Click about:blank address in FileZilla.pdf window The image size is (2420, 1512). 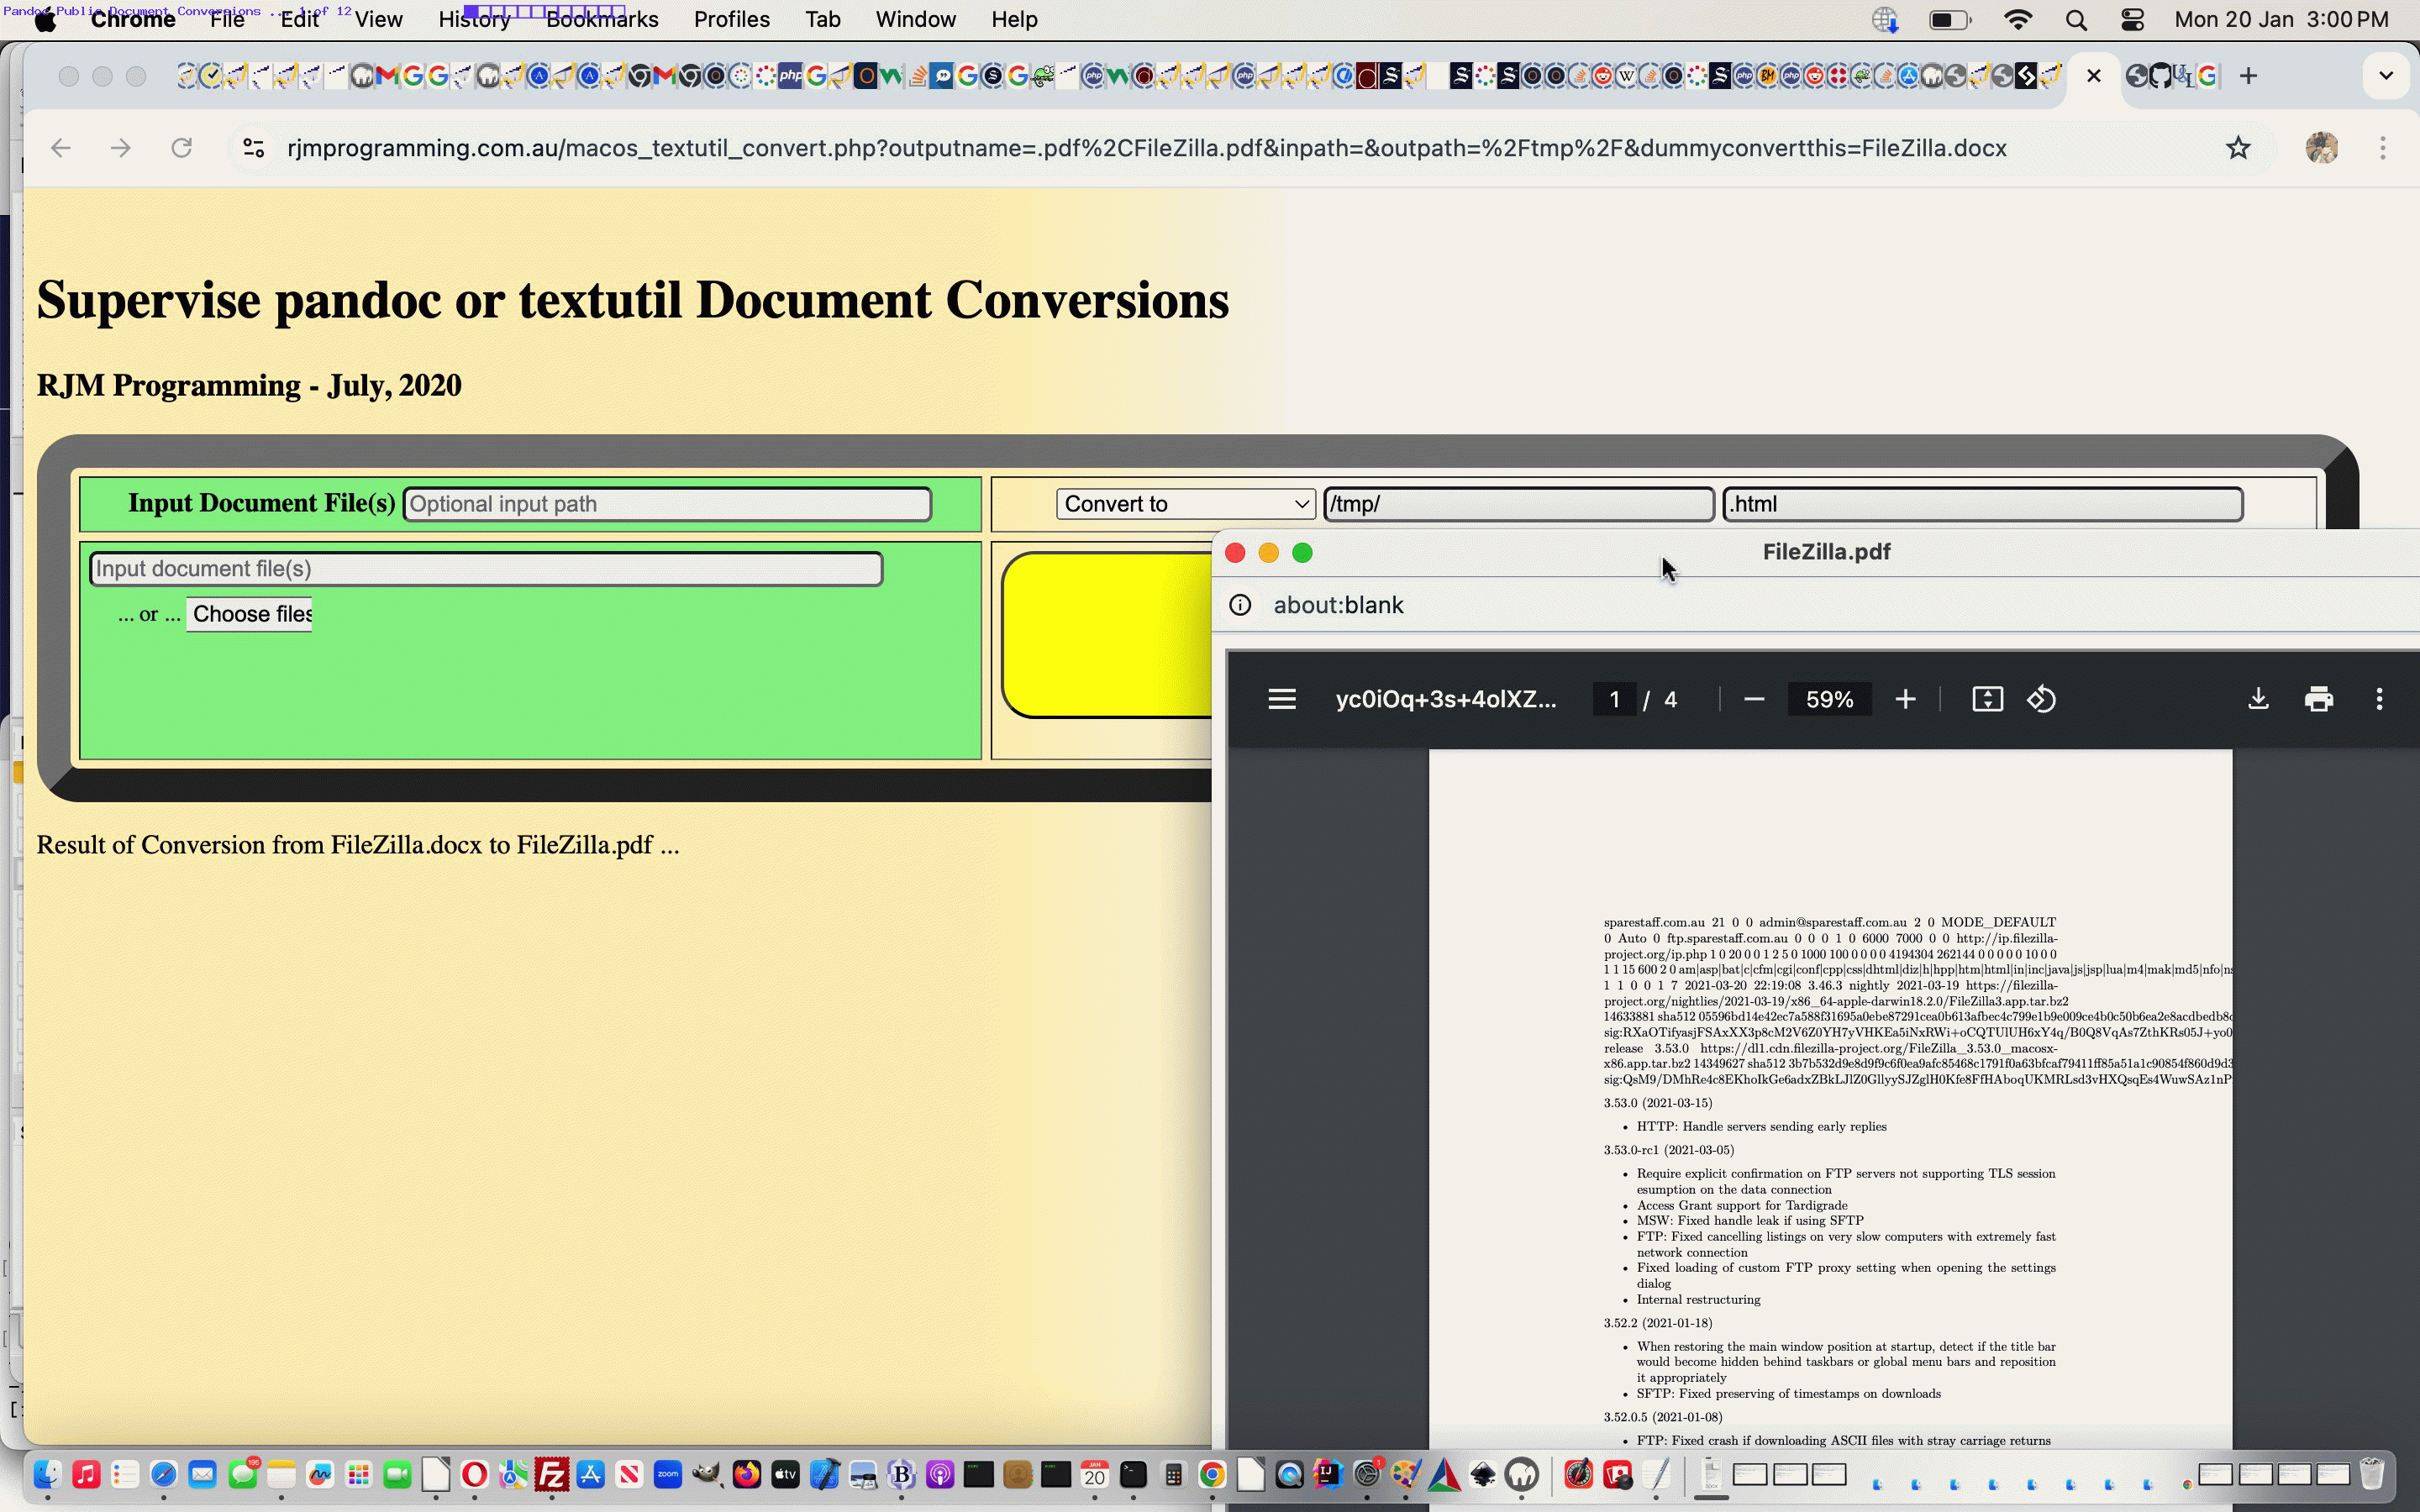[x=1338, y=605]
